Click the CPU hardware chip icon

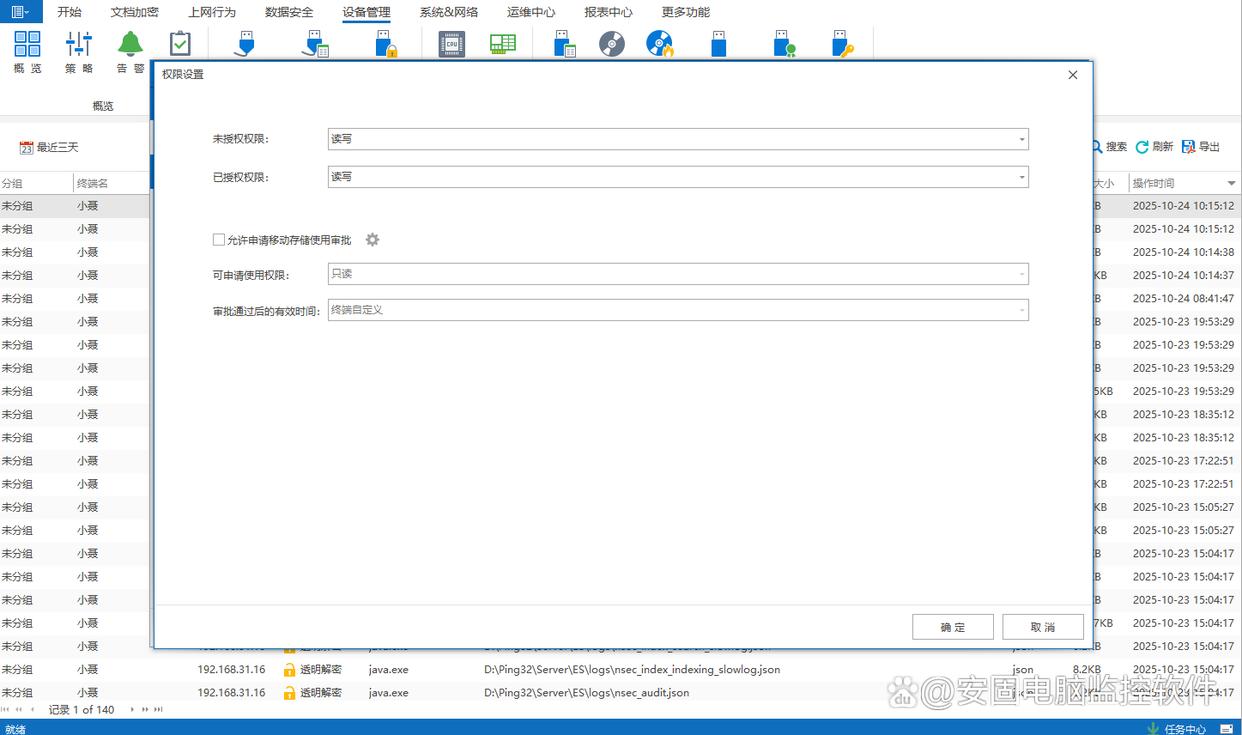452,44
